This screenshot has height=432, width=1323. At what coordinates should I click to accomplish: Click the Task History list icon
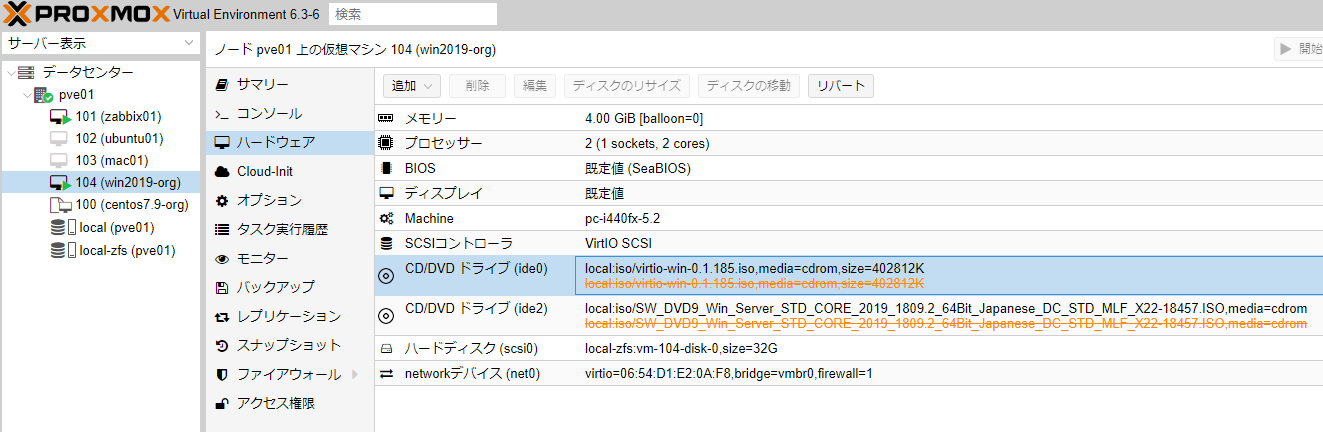click(x=223, y=230)
